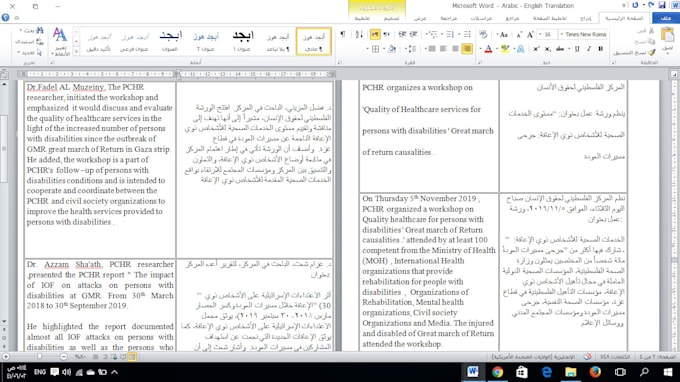Click the Multilevel List icon
The image size is (680, 382).
pyautogui.click(x=432, y=34)
